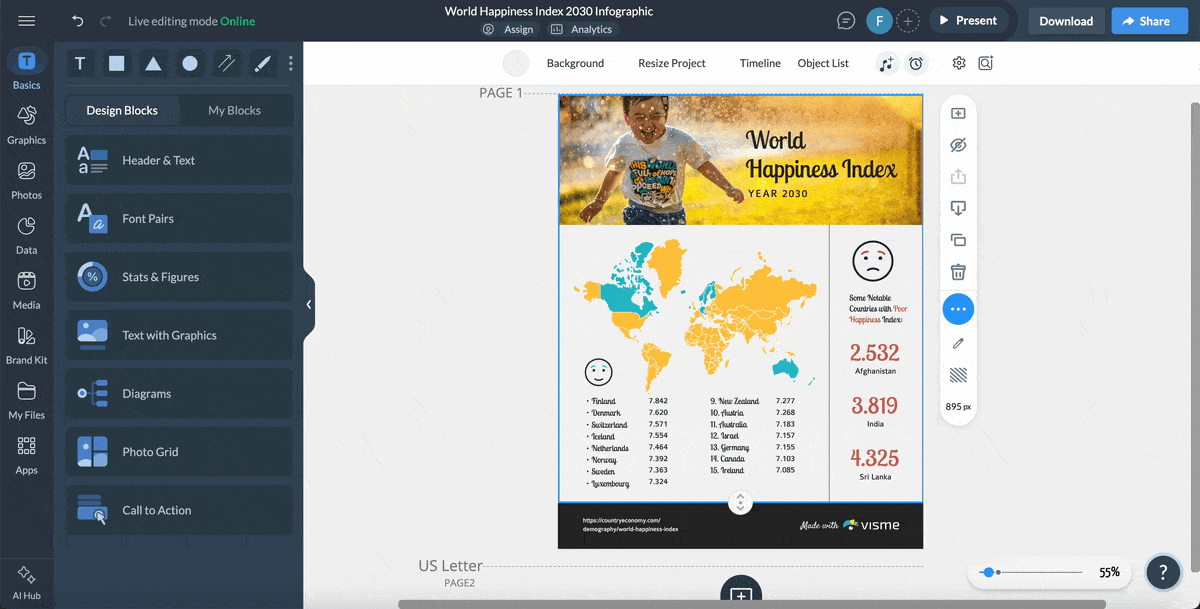Select the Triangle shape tool
The image size is (1200, 609).
[x=152, y=63]
